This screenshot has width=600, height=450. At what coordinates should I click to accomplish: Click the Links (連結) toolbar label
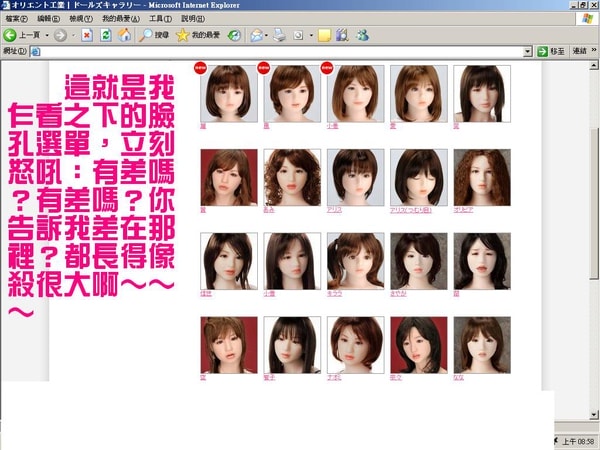pyautogui.click(x=579, y=51)
